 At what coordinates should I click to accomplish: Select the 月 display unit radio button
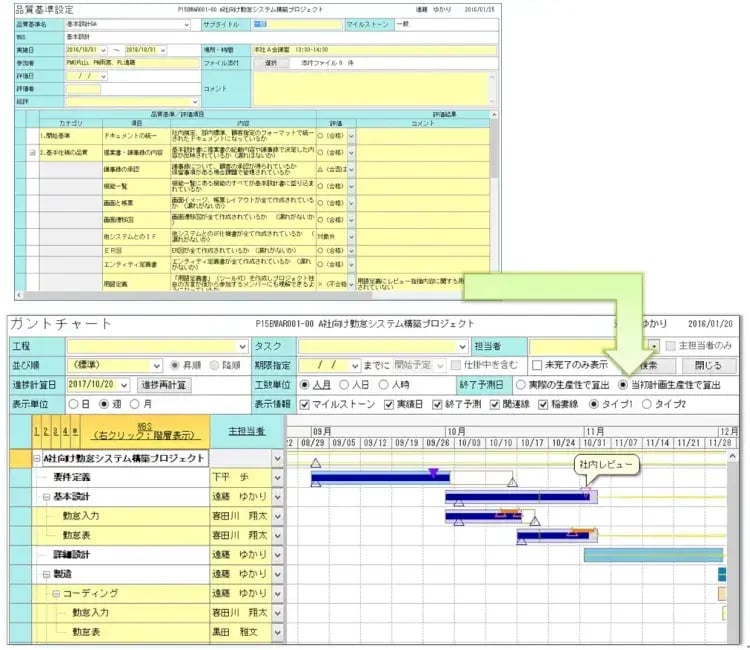pyautogui.click(x=137, y=404)
